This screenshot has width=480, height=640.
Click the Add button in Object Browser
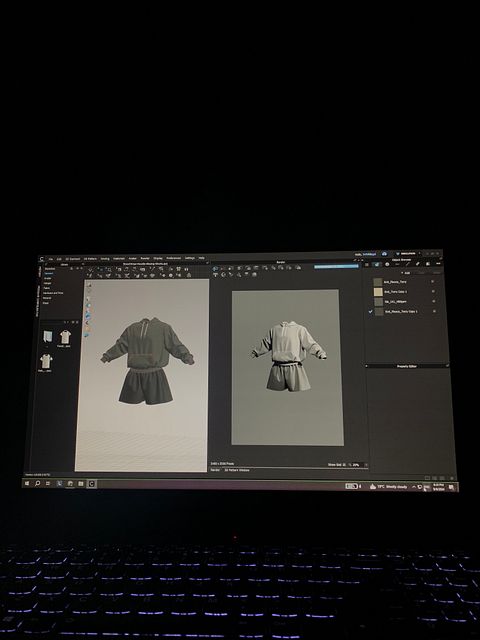(407, 273)
